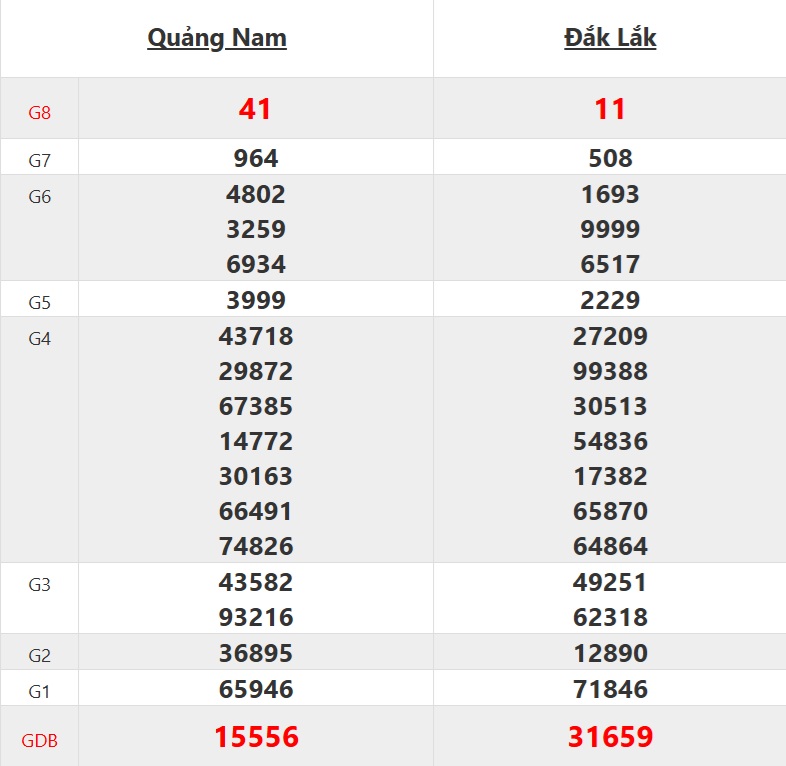Click Đắk Lắk G8 number 11
Image resolution: width=786 pixels, height=766 pixels.
pos(610,109)
